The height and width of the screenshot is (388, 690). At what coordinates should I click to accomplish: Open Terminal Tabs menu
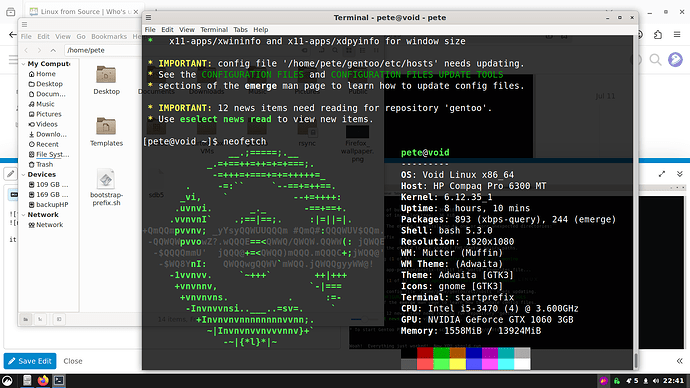coord(240,29)
